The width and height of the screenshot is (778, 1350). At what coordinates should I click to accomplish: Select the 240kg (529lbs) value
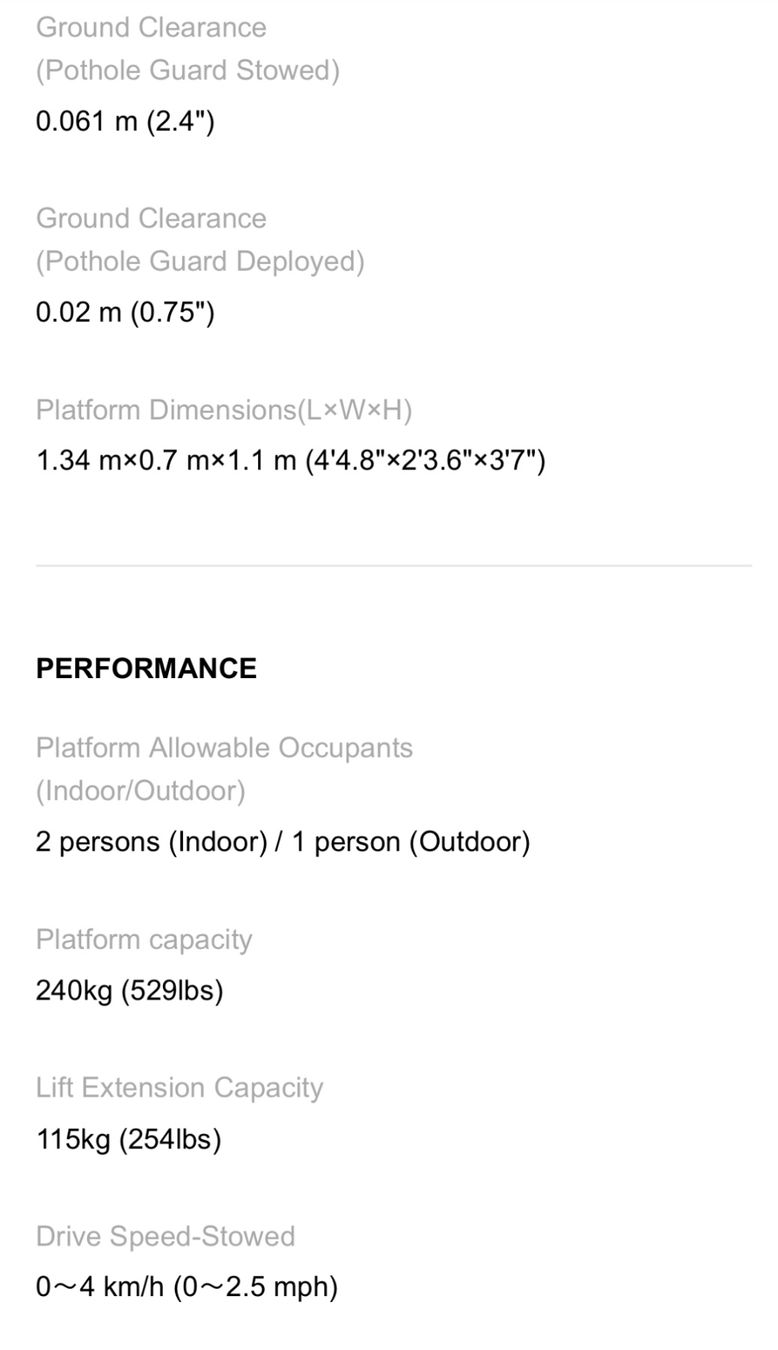click(129, 991)
